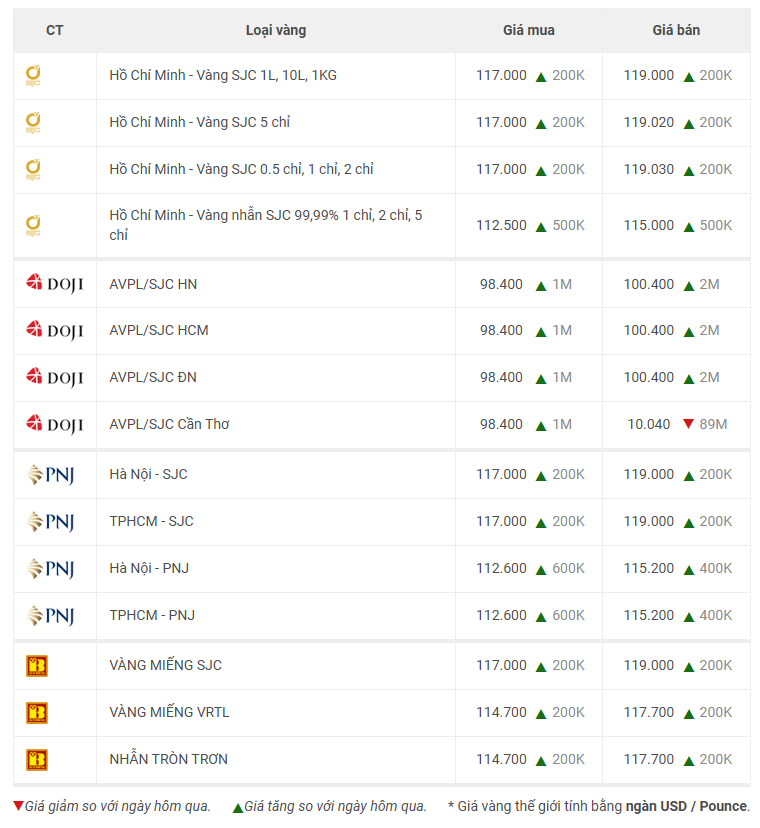Click footnote text ngàn USD / Pounce
The image size is (760, 828).
pos(687,806)
